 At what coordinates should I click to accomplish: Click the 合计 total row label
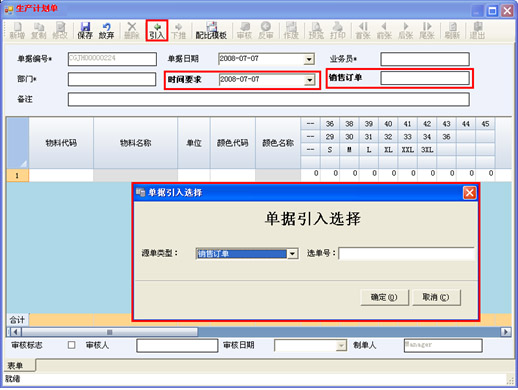tap(17, 320)
